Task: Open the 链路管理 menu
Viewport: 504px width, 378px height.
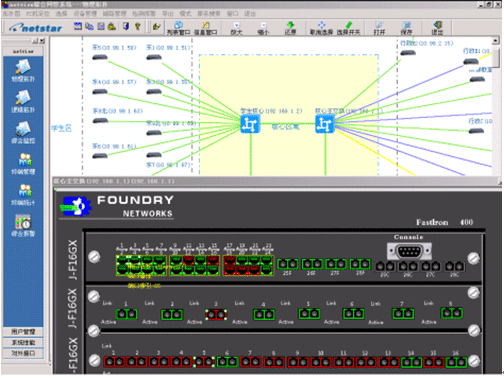Action: (114, 14)
